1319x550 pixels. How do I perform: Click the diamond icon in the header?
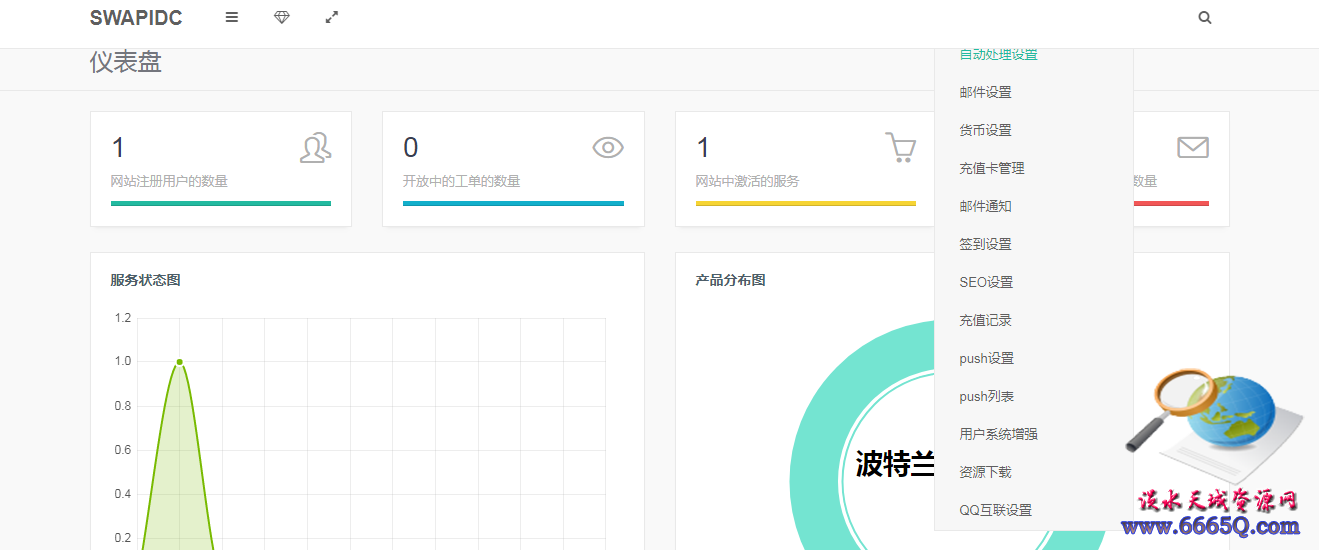[282, 17]
